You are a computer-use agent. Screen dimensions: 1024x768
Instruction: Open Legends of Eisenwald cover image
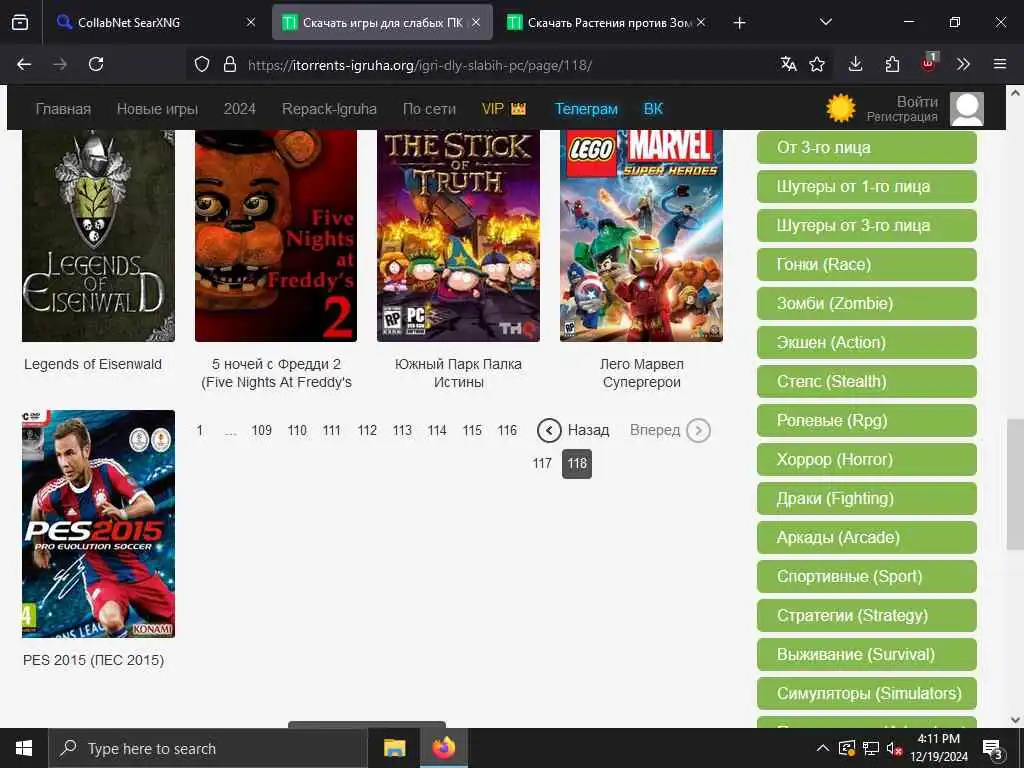99,235
